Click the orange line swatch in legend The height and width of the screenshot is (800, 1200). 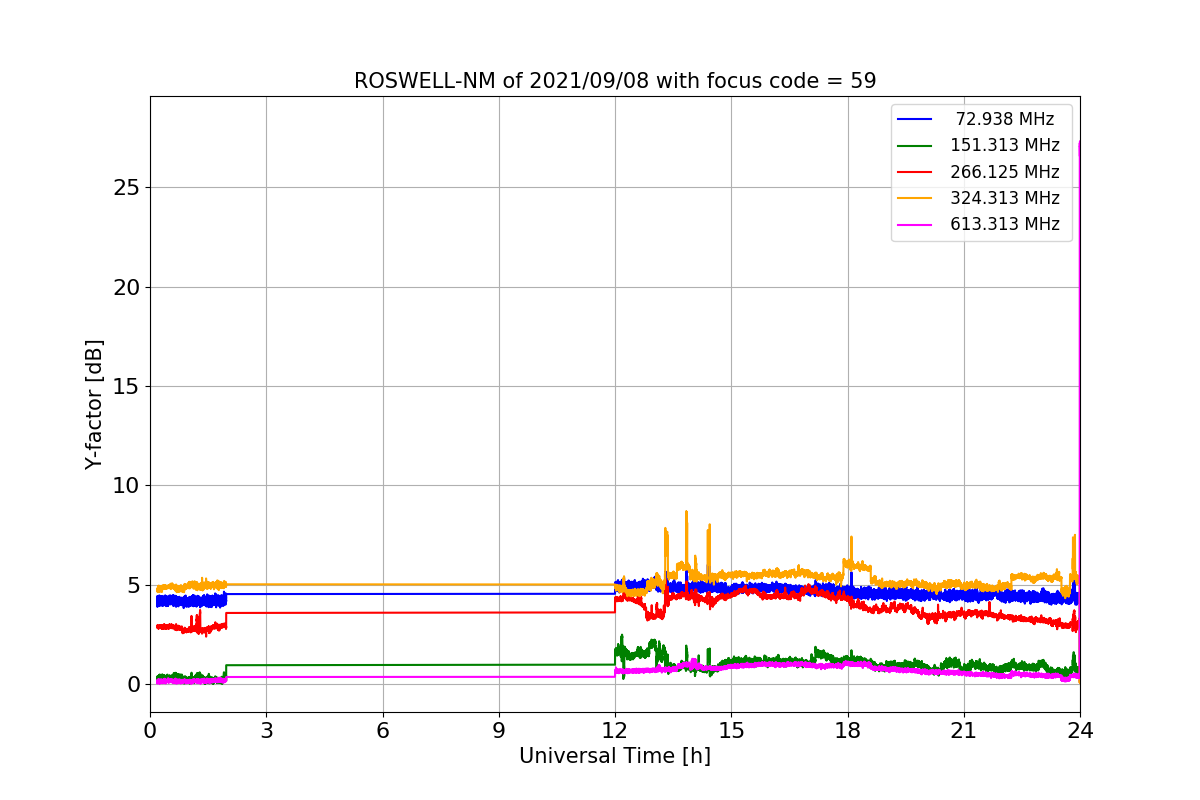pyautogui.click(x=915, y=198)
